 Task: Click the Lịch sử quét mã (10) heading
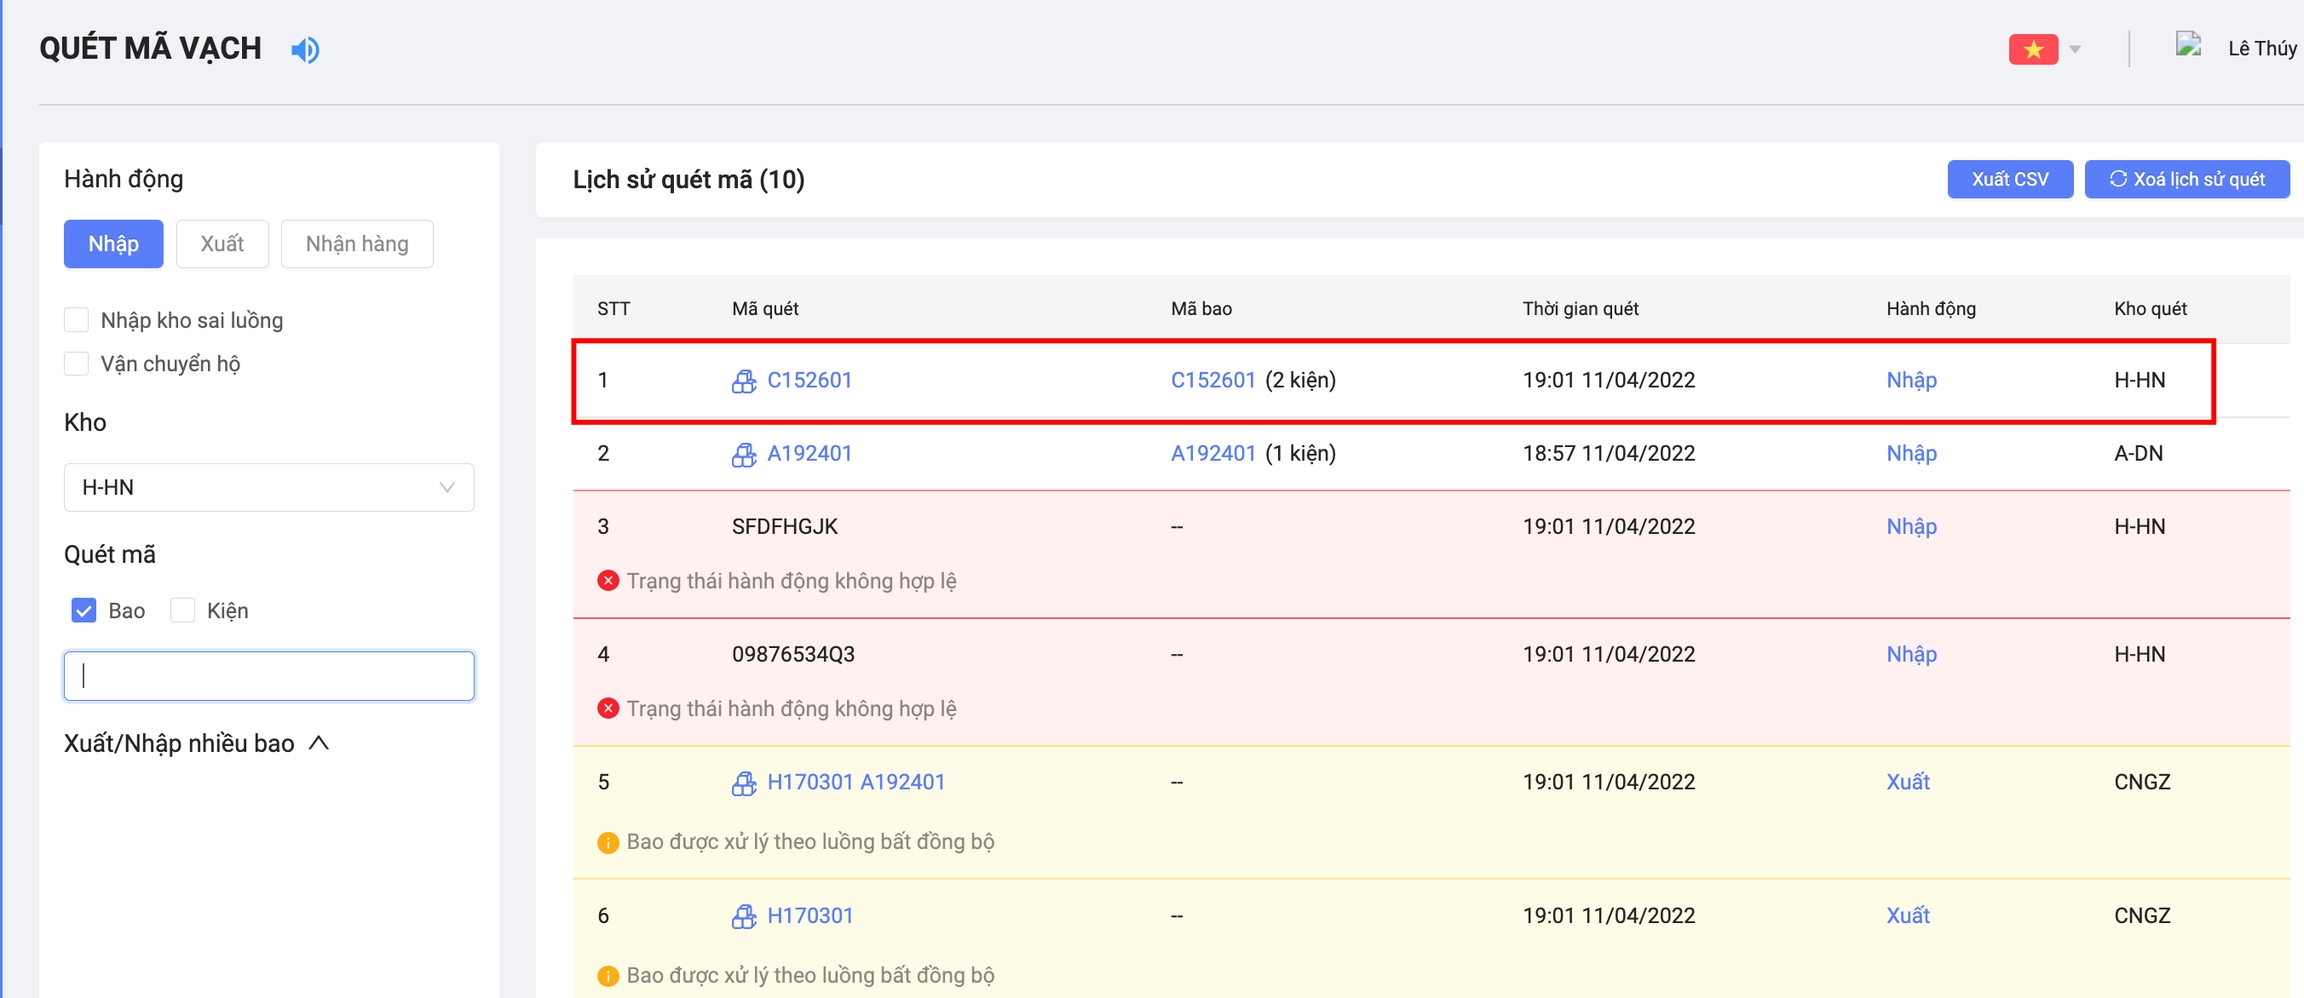(689, 179)
